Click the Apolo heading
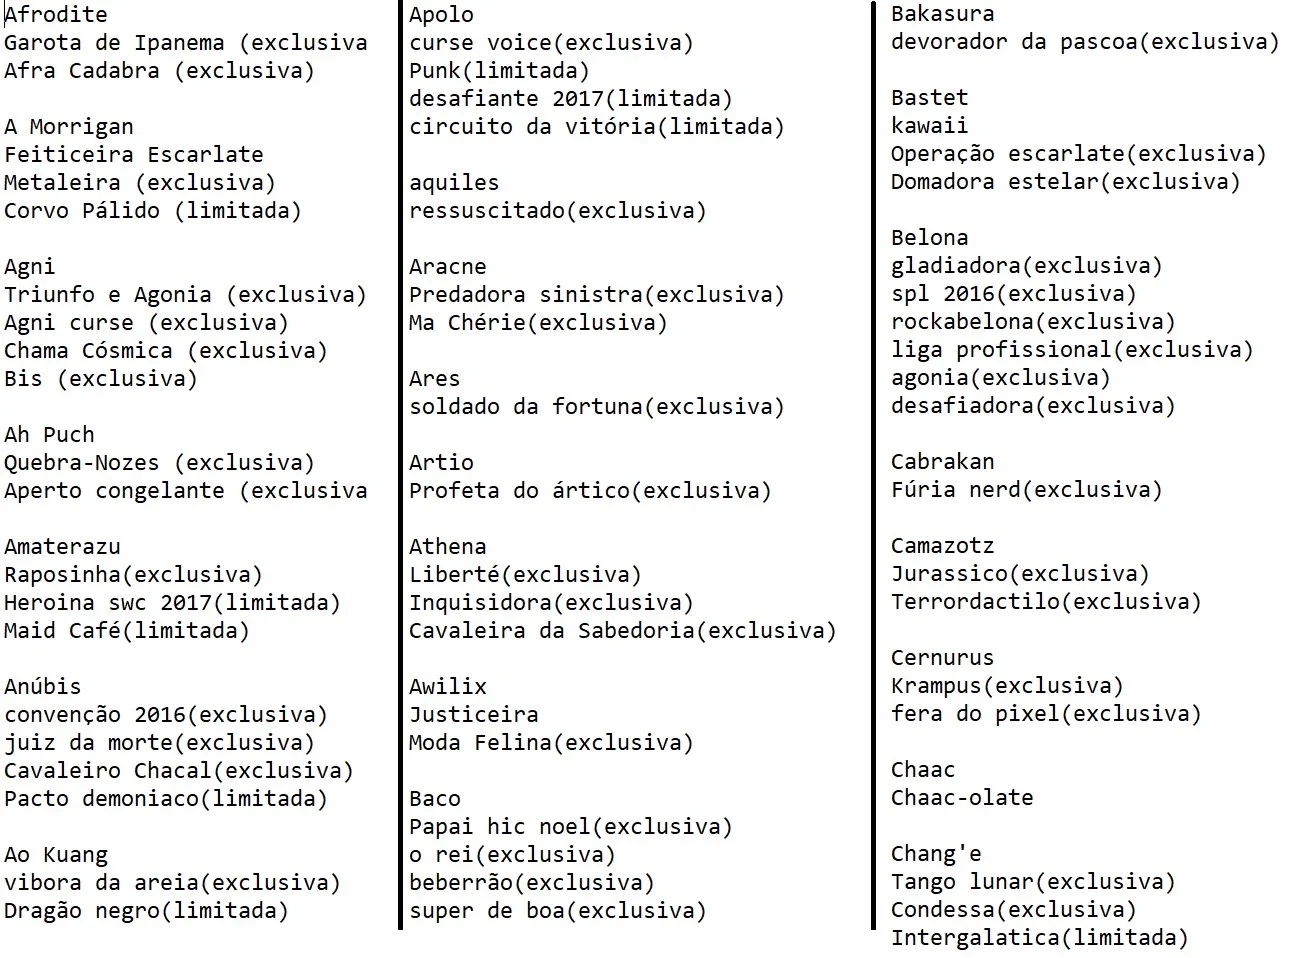Viewport: 1310px width, 958px height. 441,15
